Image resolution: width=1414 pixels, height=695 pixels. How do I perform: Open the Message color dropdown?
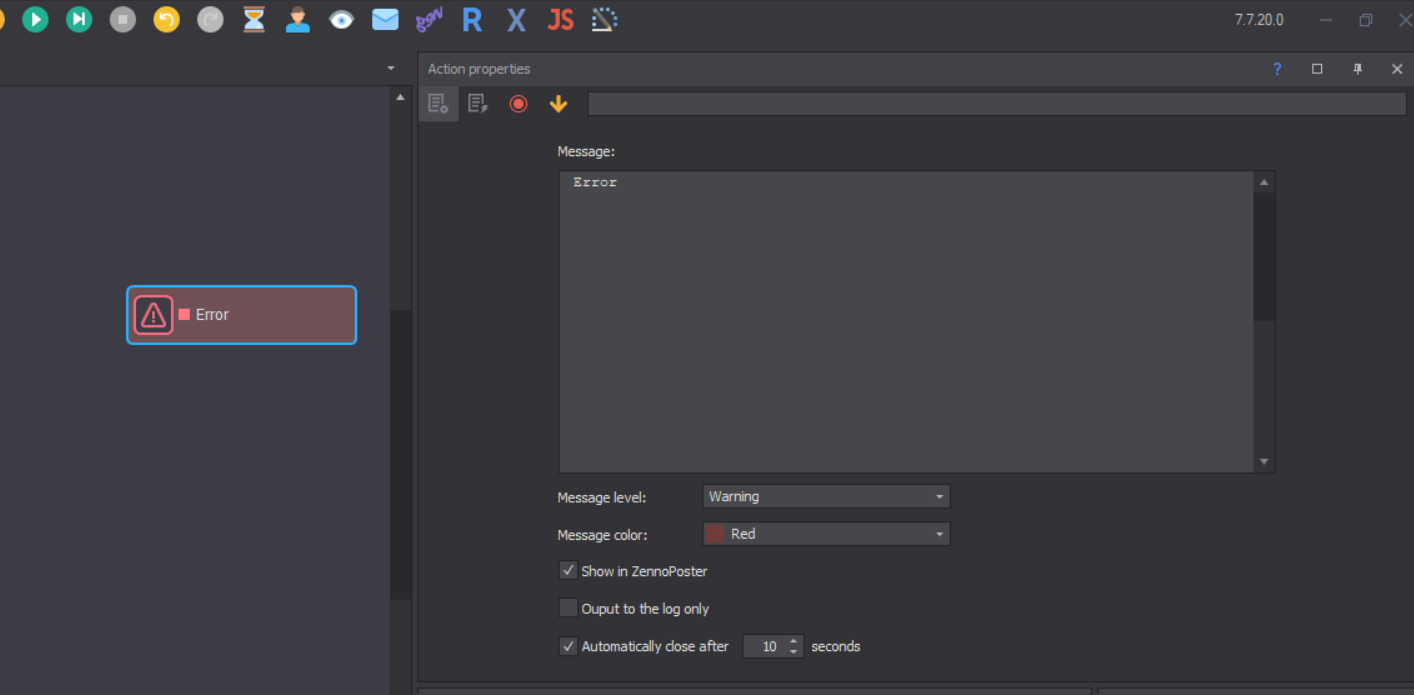pyautogui.click(x=826, y=534)
